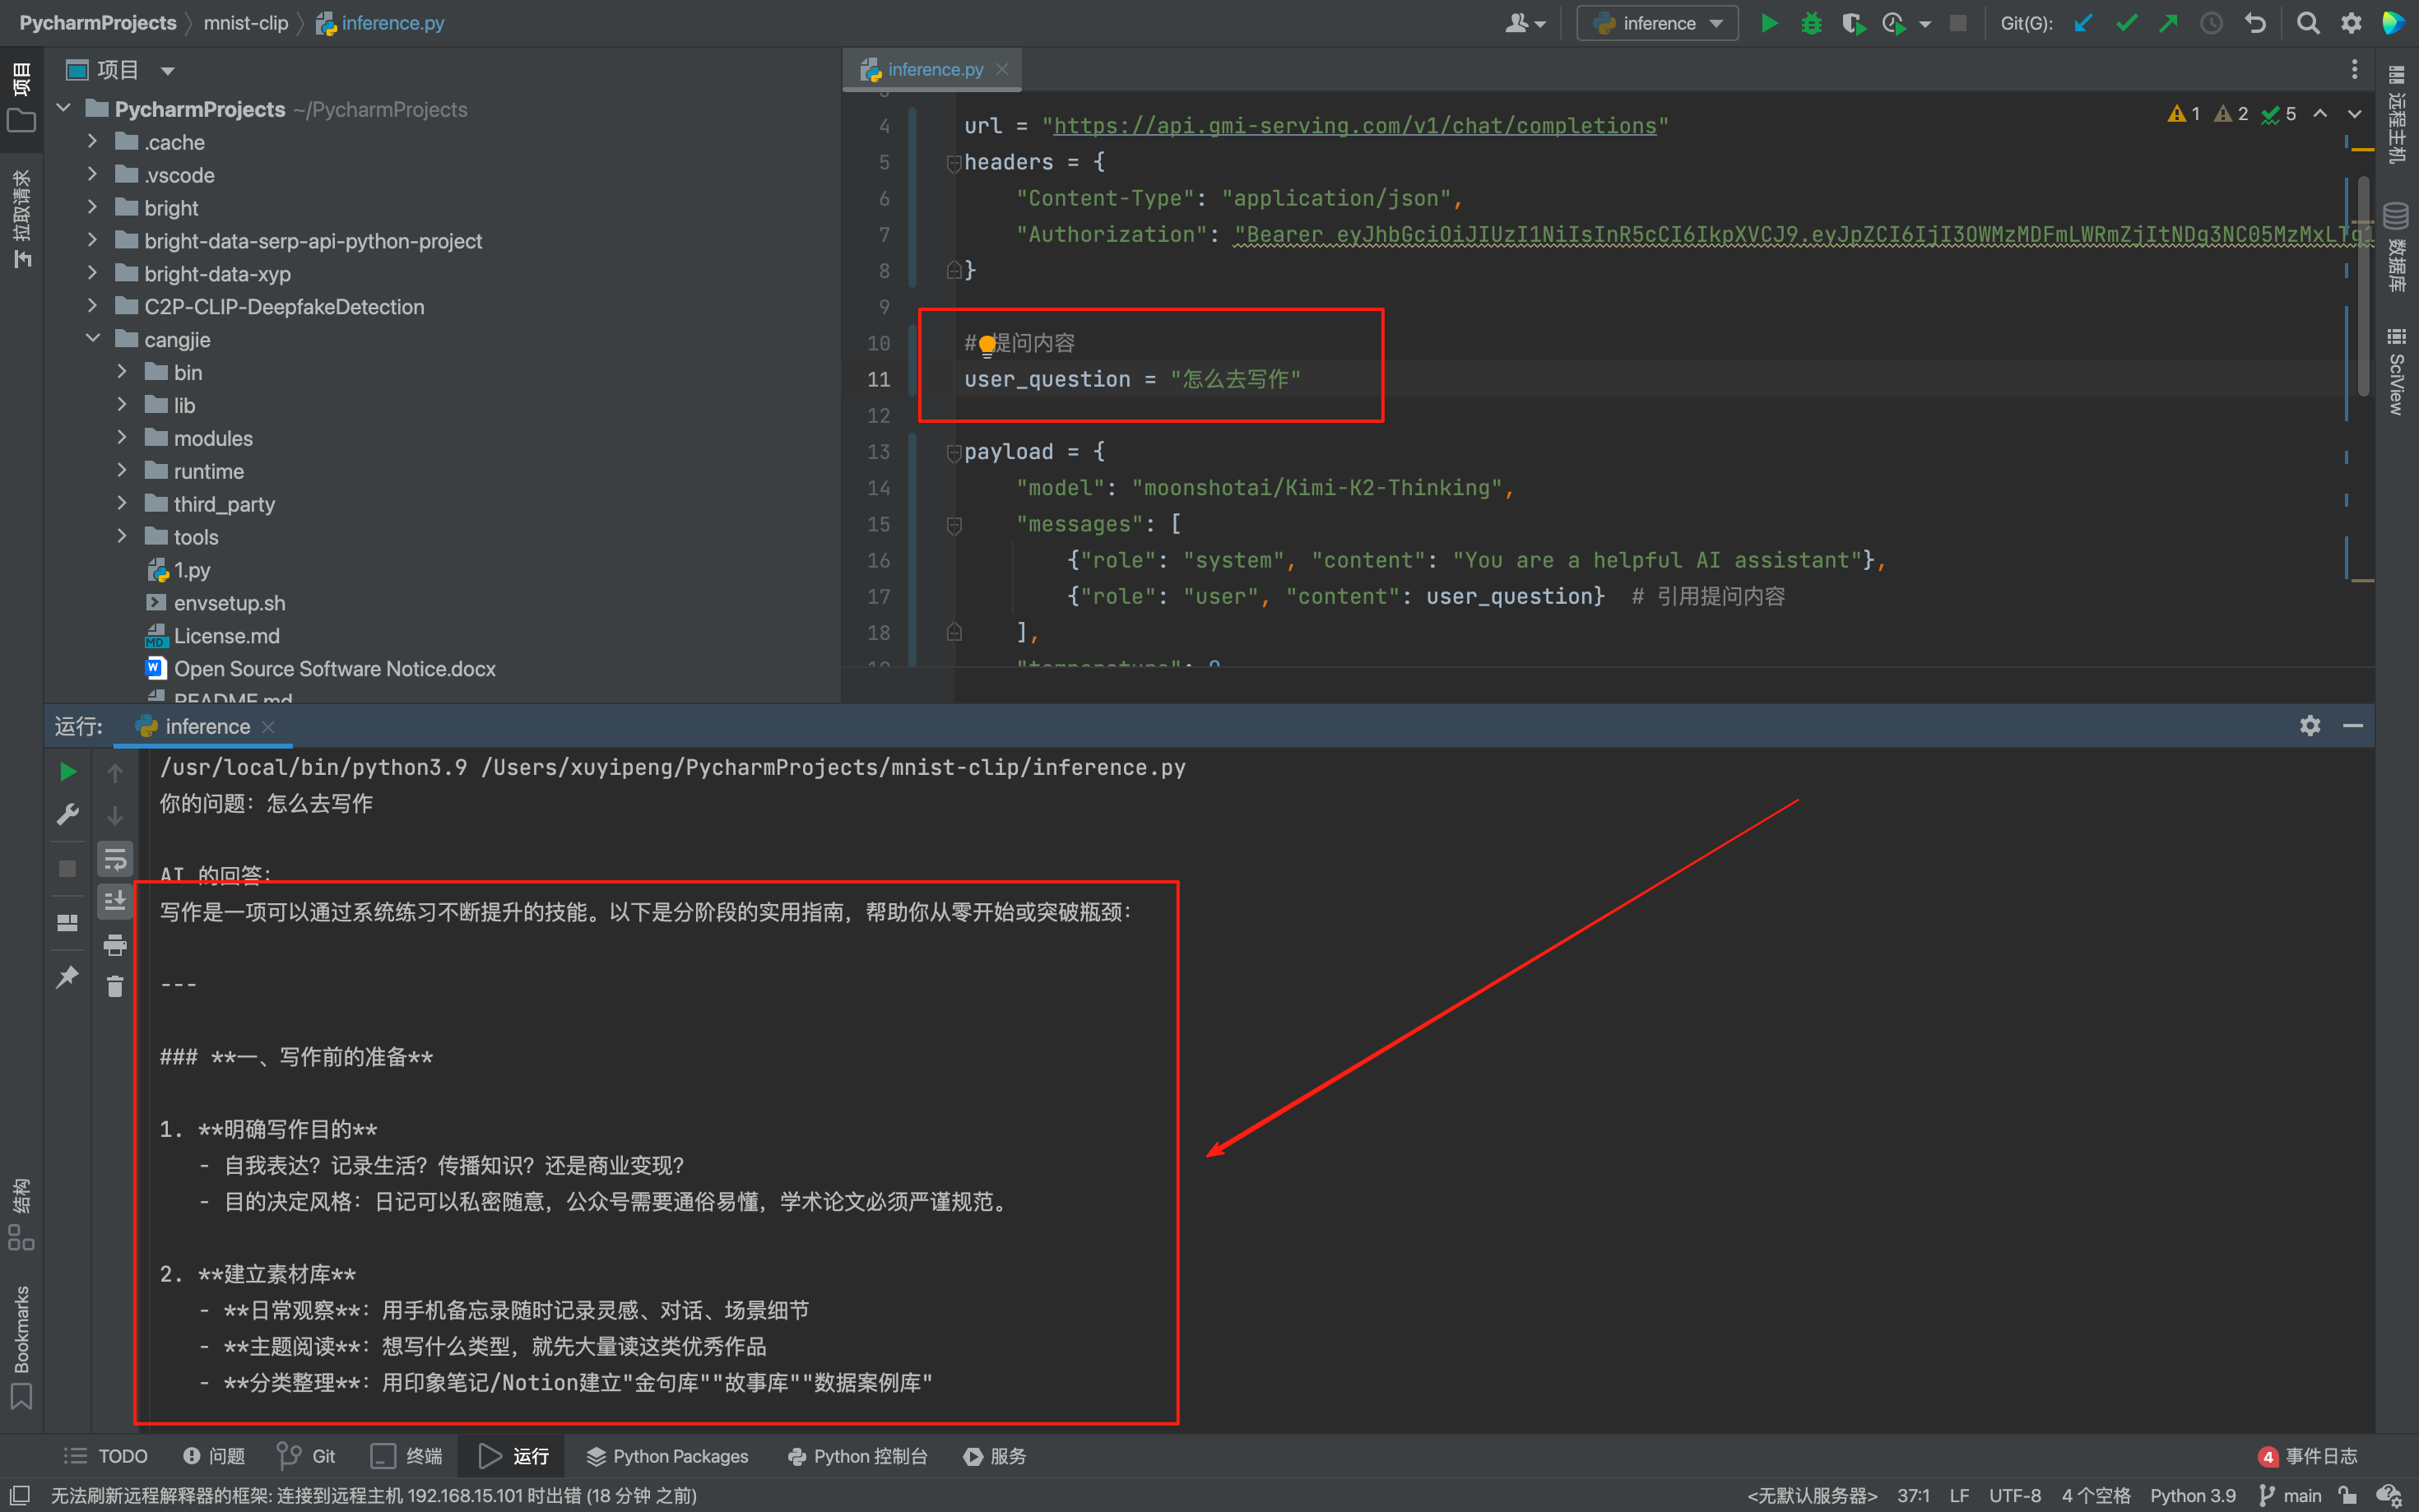Viewport: 2419px width, 1512px height.
Task: Run inference with the green play button in the top toolbar
Action: 1768,23
